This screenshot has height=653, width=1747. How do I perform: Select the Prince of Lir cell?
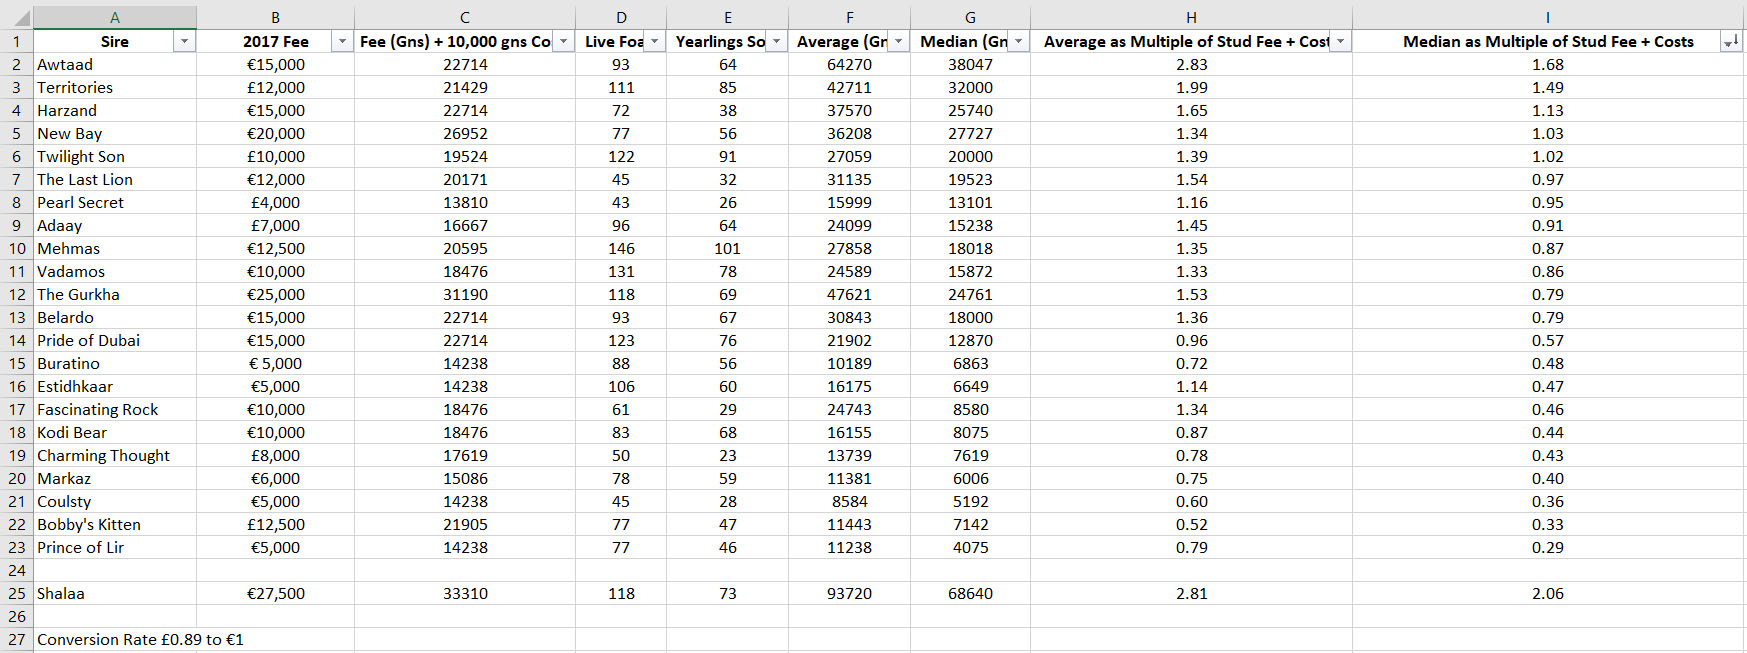pos(115,547)
